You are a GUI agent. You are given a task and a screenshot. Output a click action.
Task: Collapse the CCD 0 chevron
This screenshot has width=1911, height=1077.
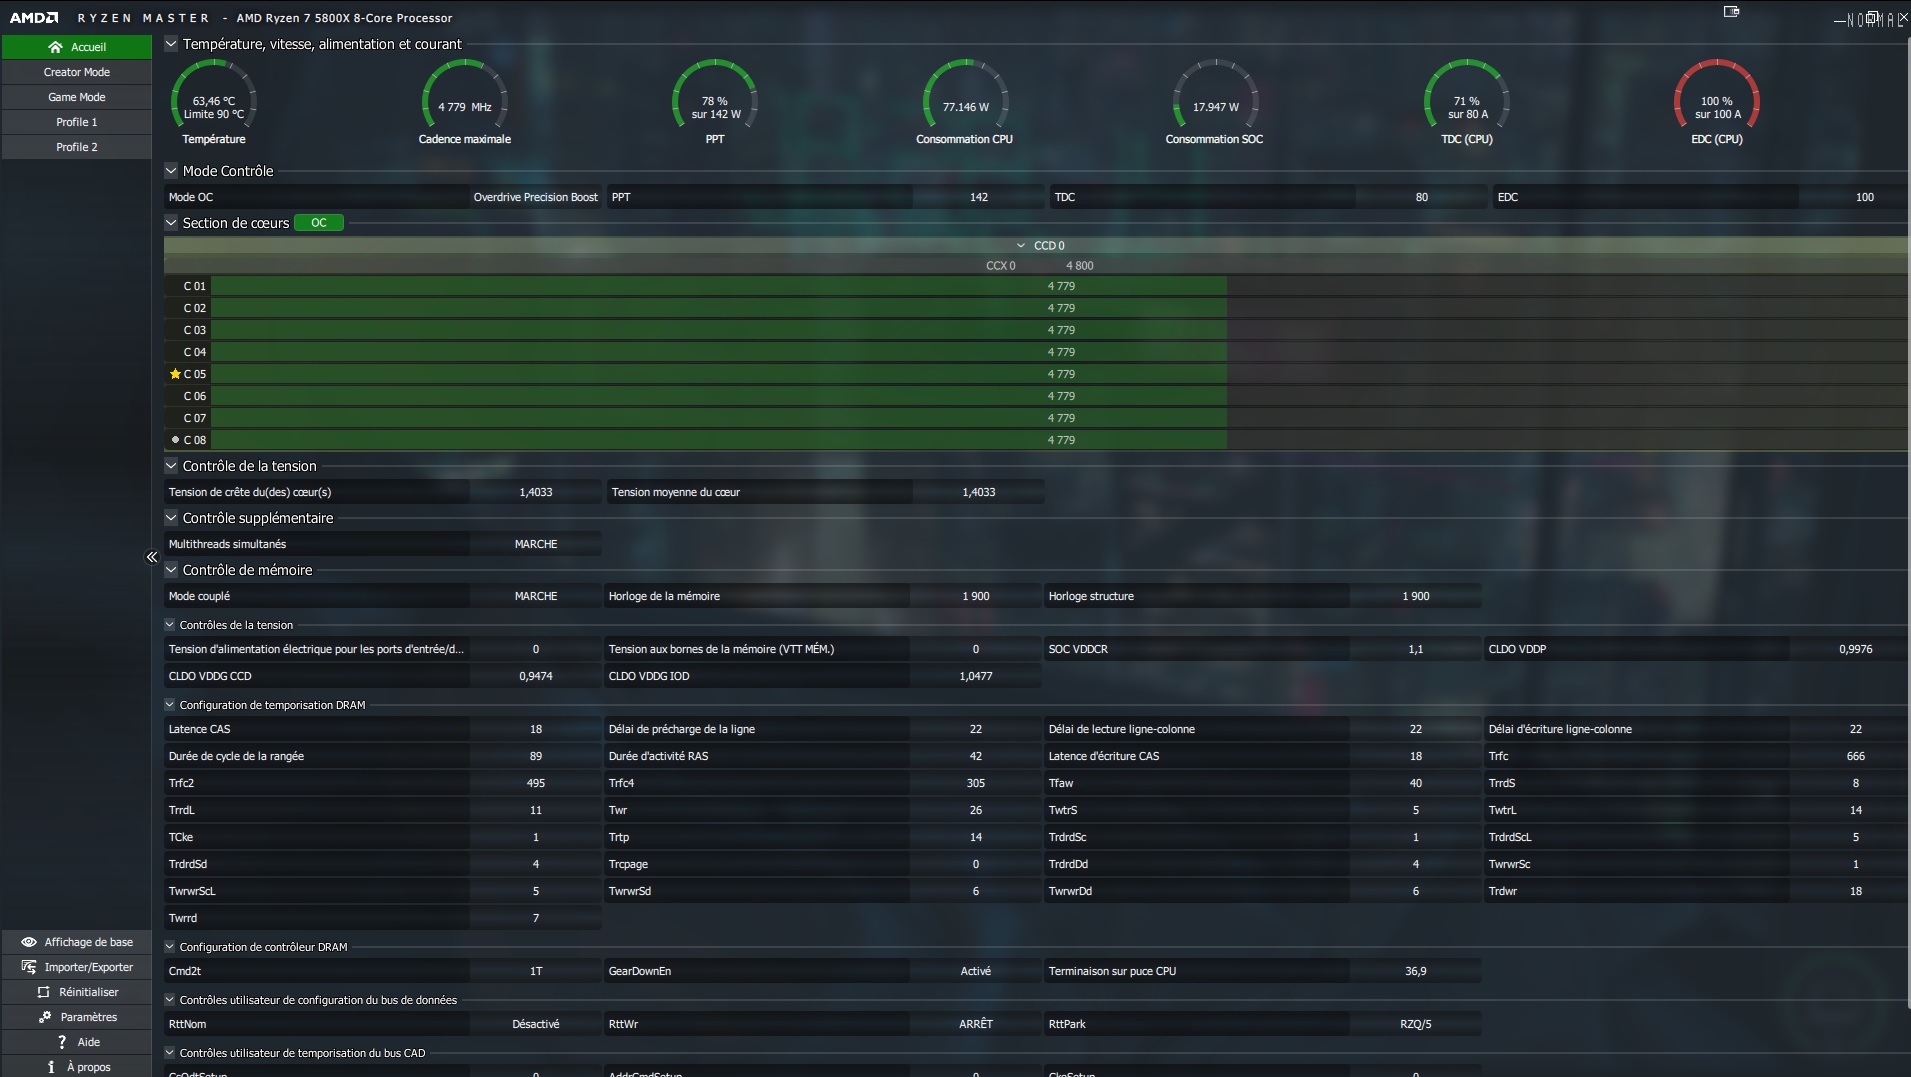point(1020,246)
